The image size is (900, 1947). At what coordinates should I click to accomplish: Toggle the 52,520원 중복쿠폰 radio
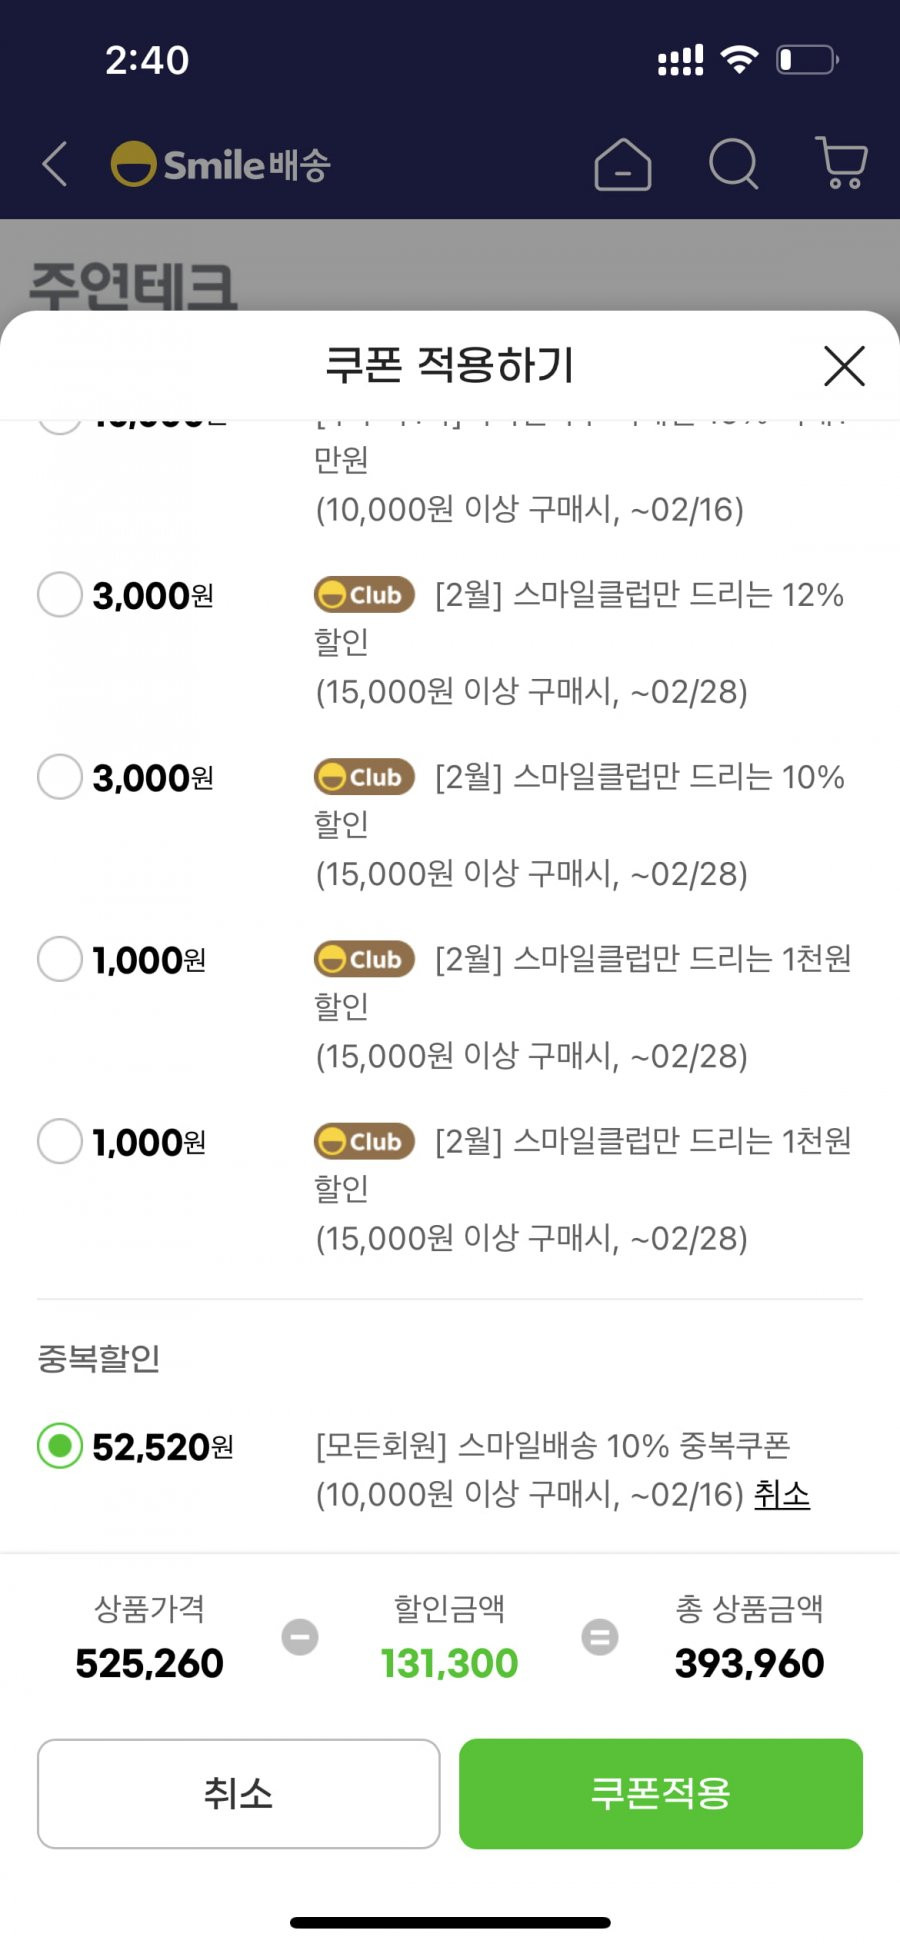click(60, 1446)
